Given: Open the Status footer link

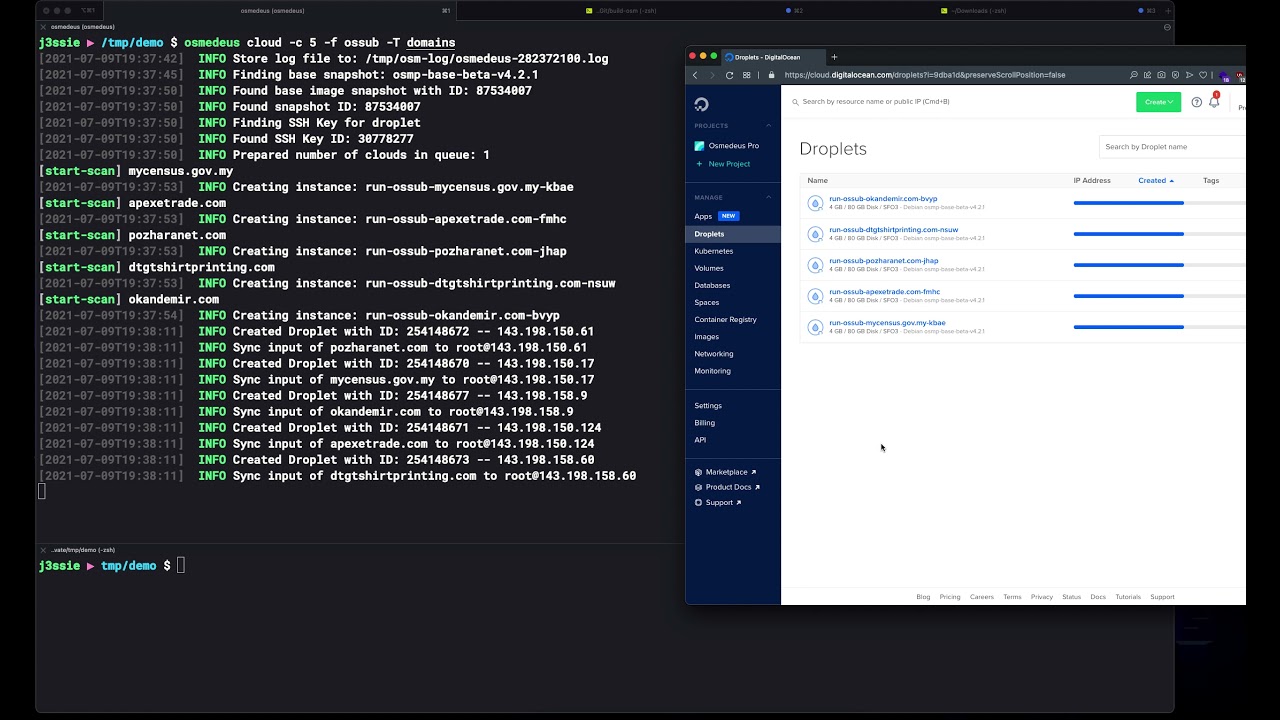Looking at the screenshot, I should (1071, 597).
